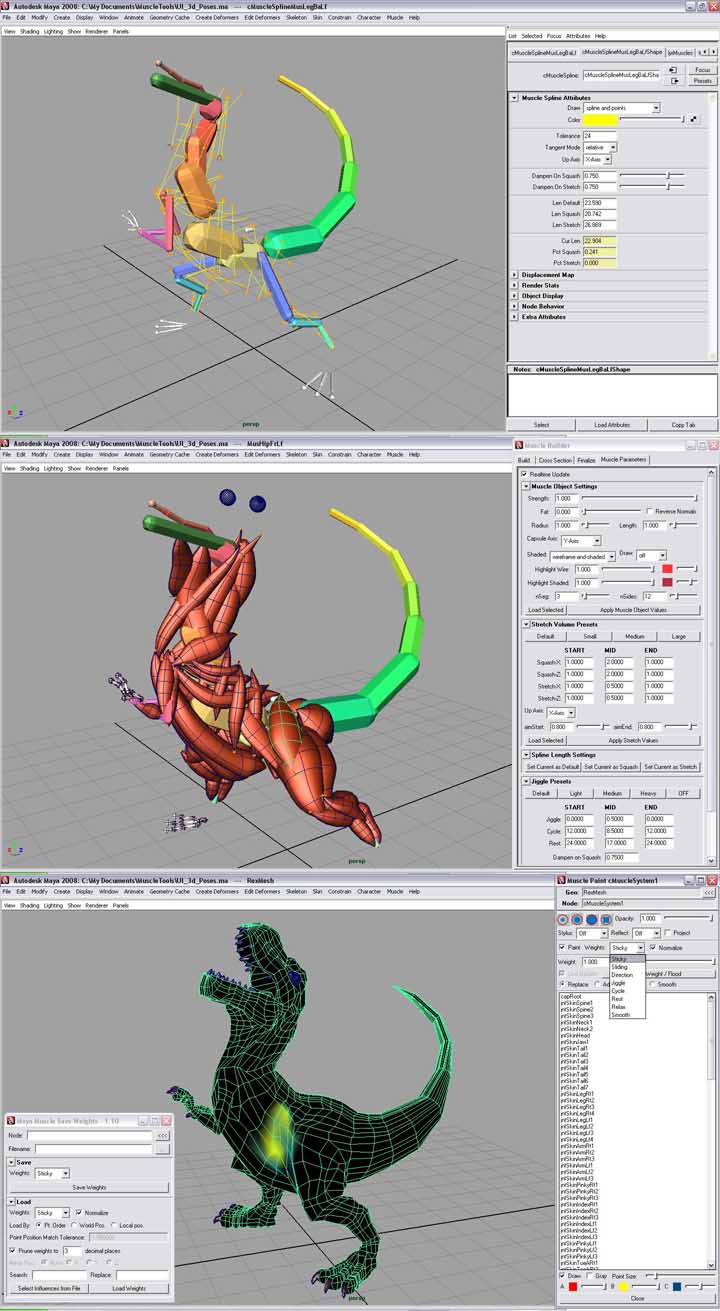This screenshot has height=1311, width=720.
Task: Click the Search field in Save Weights window
Action: [x=59, y=1275]
